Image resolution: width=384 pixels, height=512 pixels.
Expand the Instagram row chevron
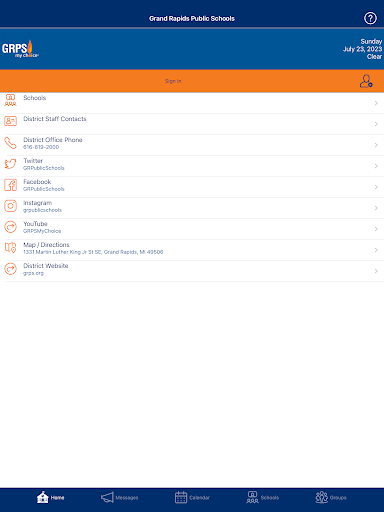[x=376, y=208]
